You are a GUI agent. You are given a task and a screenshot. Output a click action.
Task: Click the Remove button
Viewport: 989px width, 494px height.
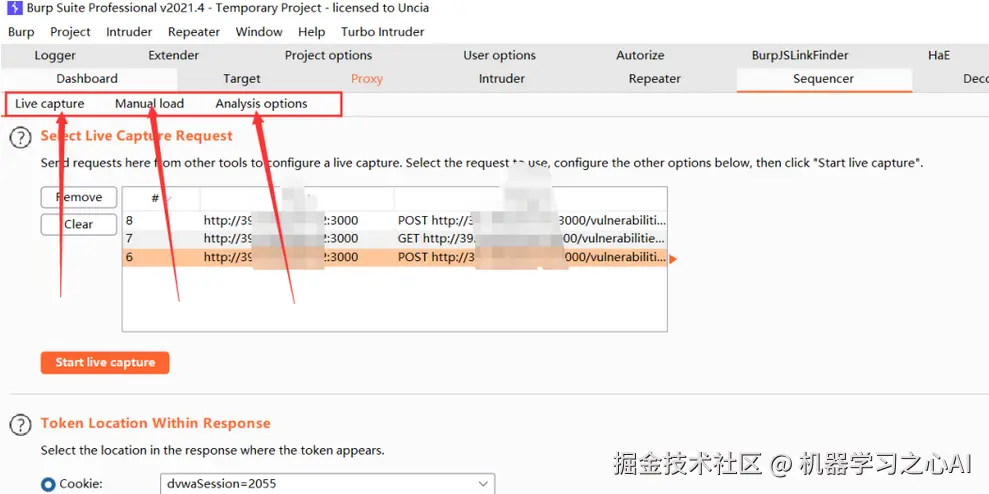[x=79, y=197]
